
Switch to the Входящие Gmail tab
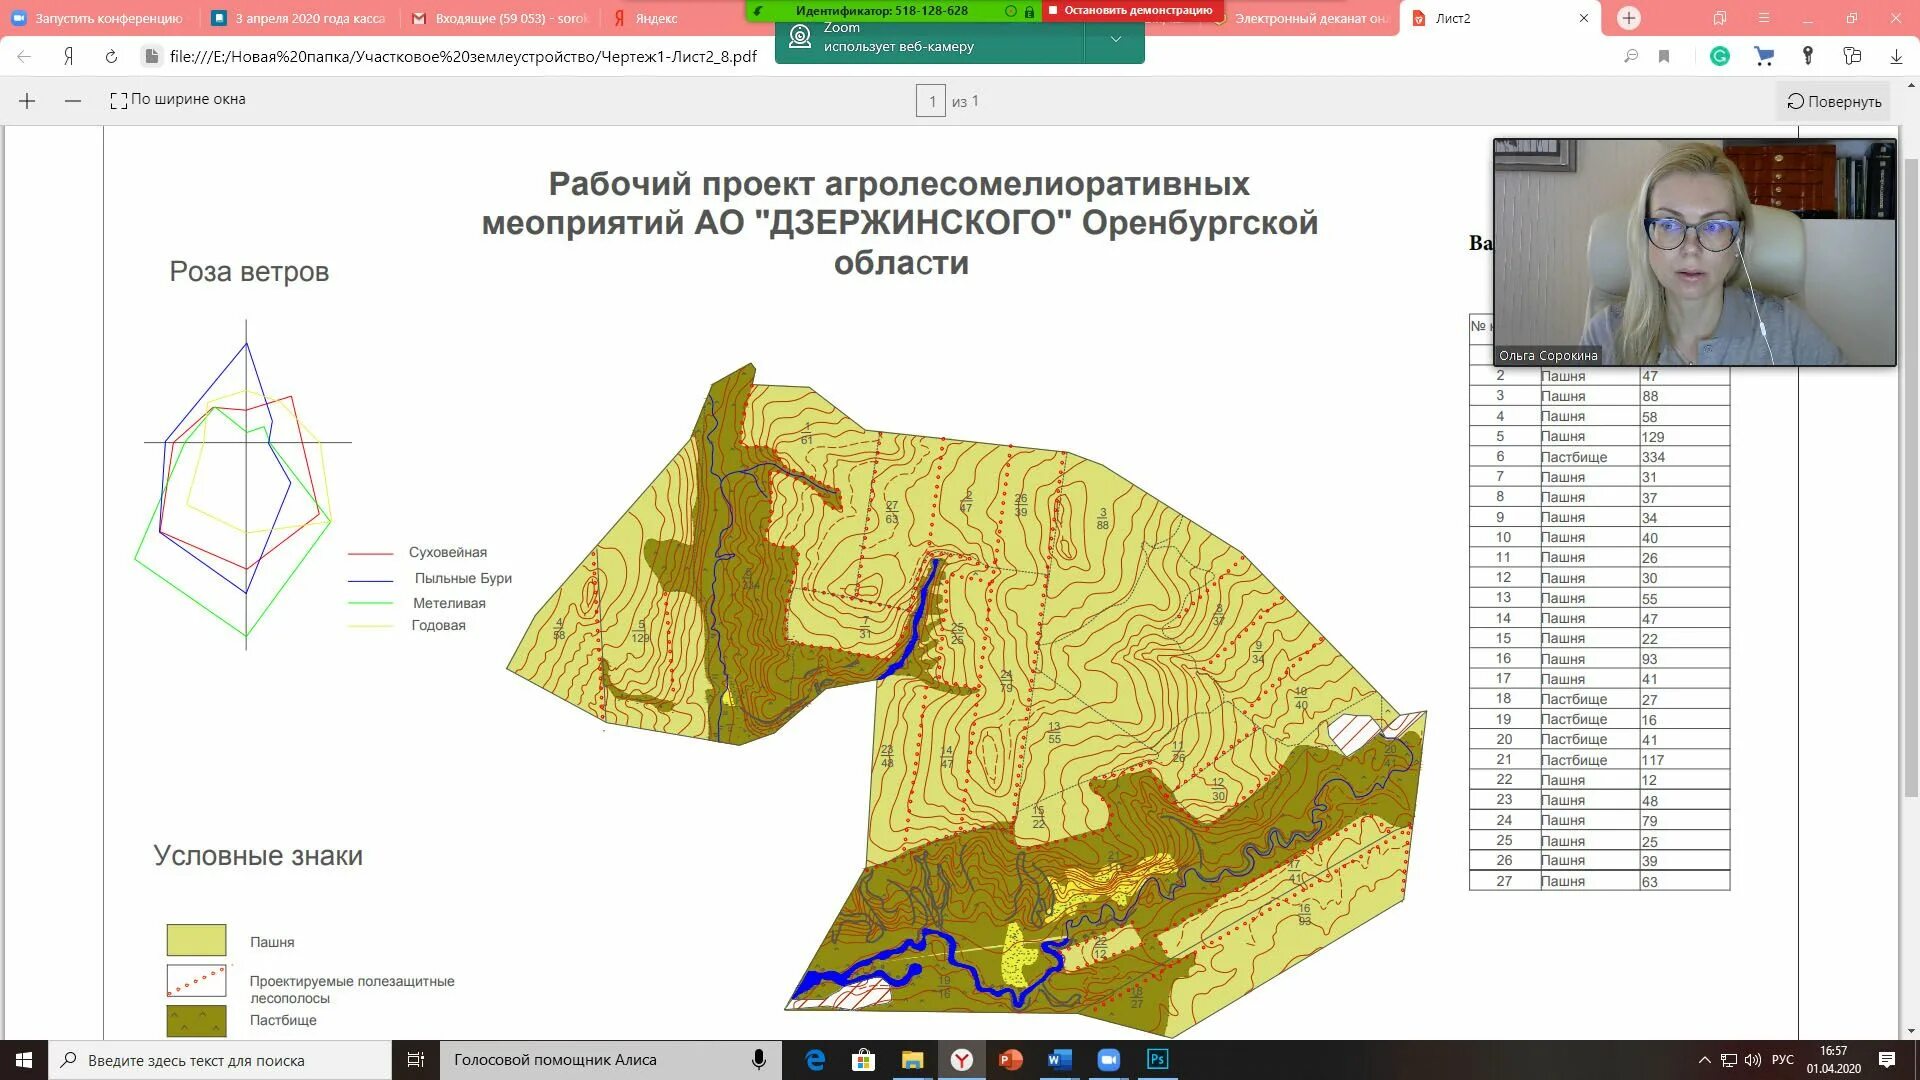coord(500,18)
